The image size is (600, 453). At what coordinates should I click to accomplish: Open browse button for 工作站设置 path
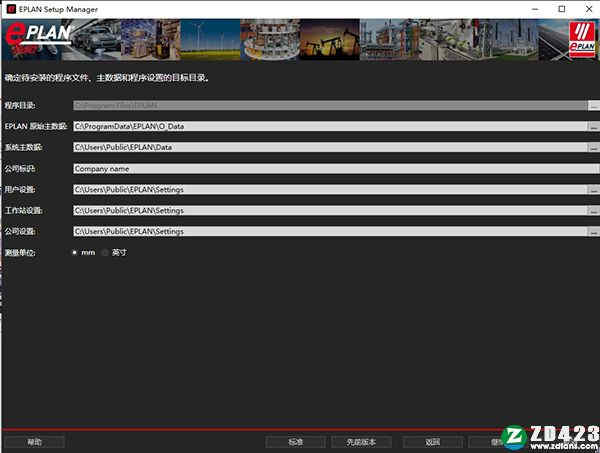coord(594,210)
